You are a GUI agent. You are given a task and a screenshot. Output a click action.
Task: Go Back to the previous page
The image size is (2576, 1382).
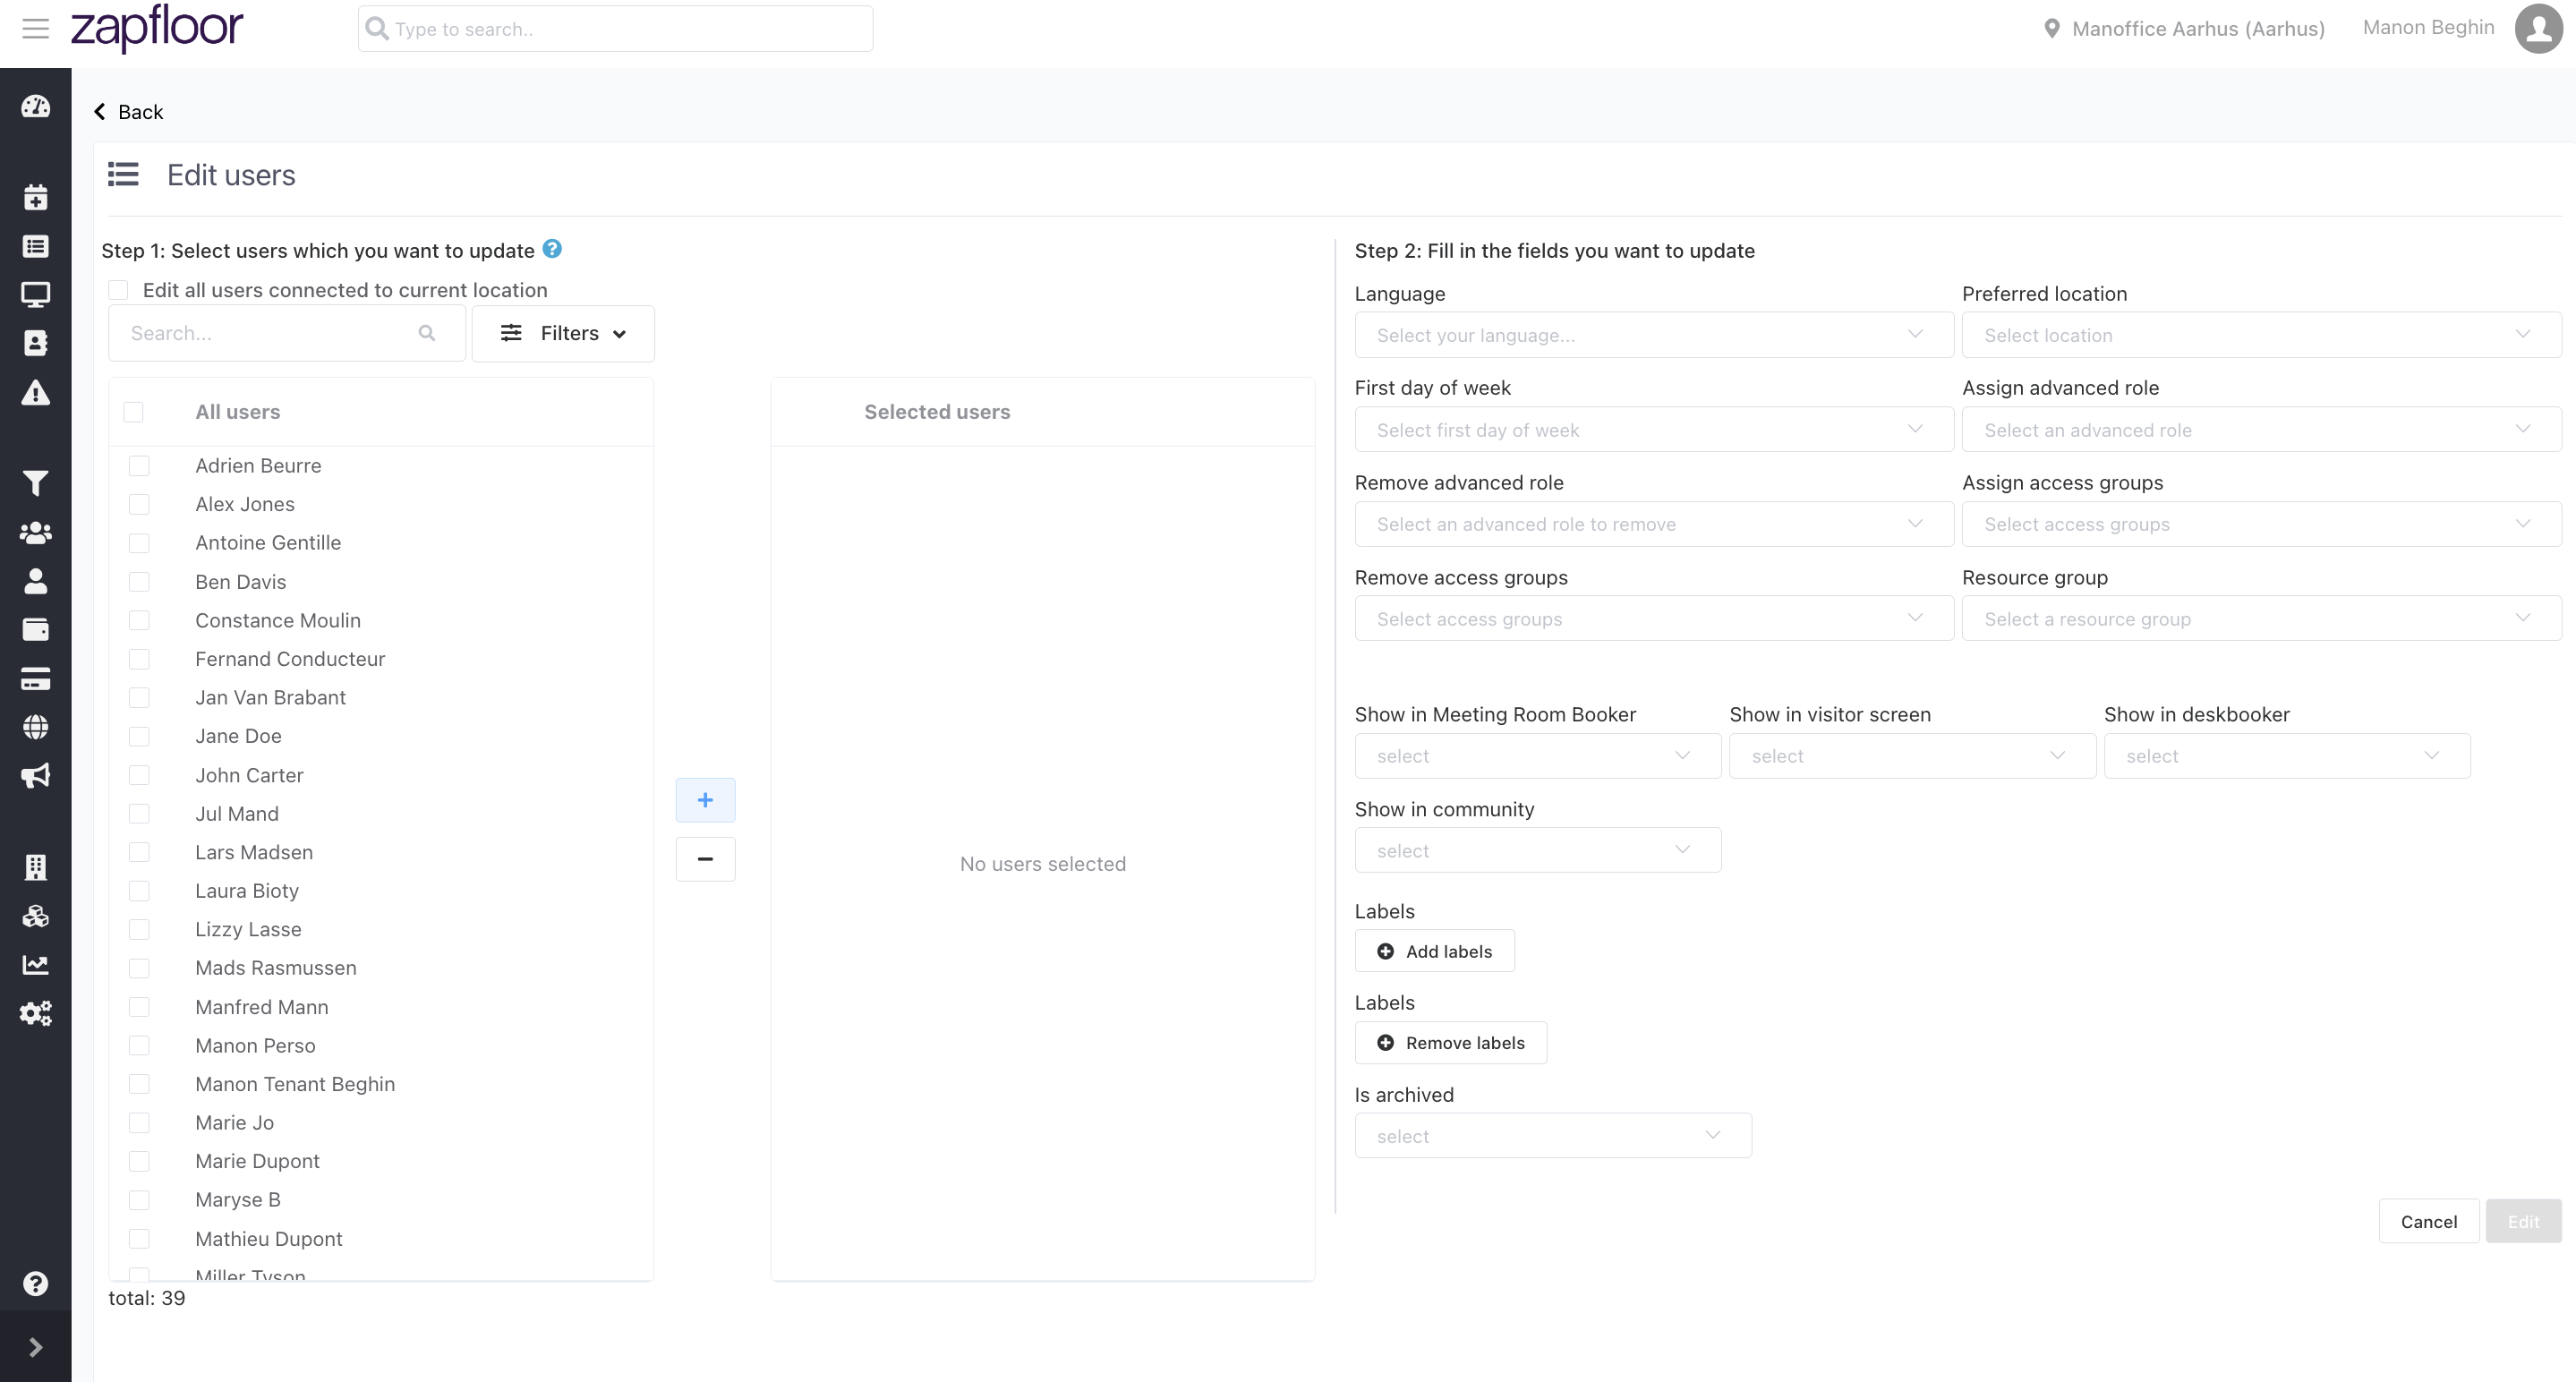click(128, 112)
